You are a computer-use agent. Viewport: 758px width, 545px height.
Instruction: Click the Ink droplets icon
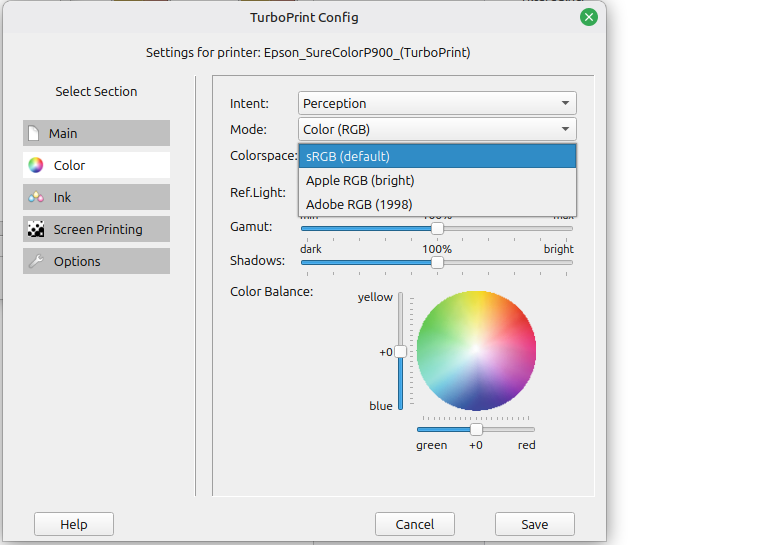36,197
